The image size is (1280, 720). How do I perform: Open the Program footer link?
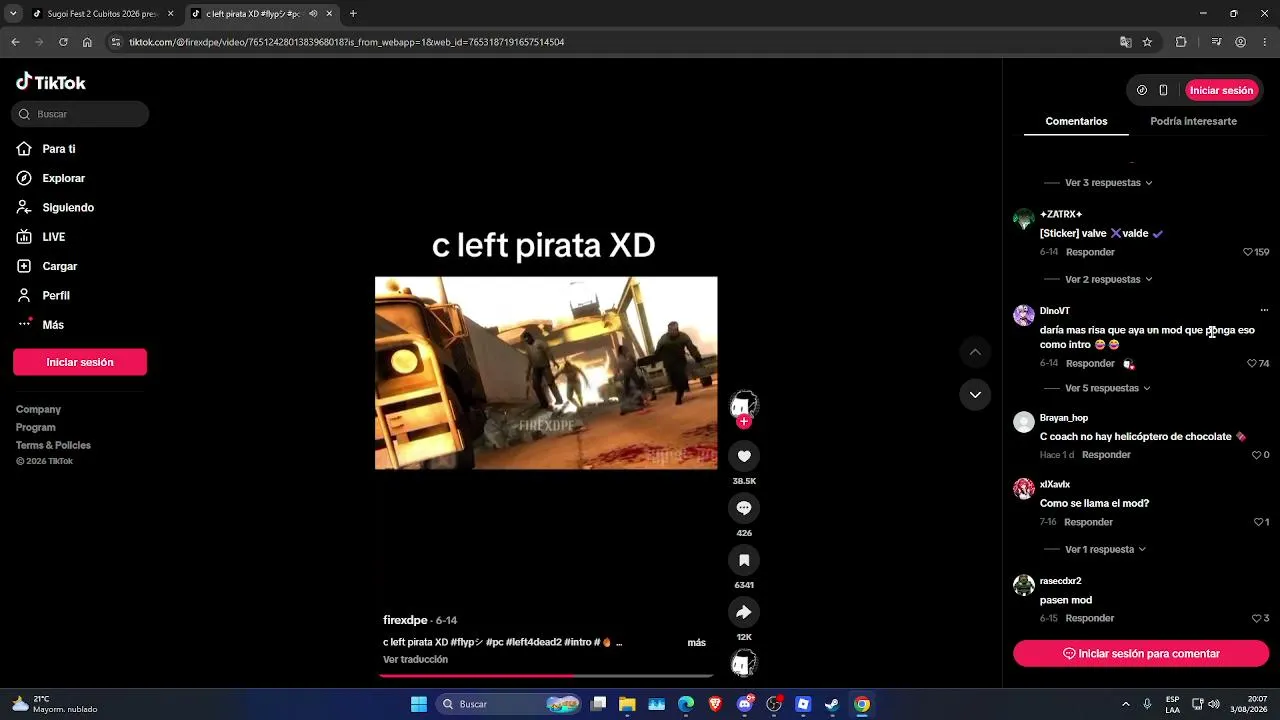tap(36, 428)
